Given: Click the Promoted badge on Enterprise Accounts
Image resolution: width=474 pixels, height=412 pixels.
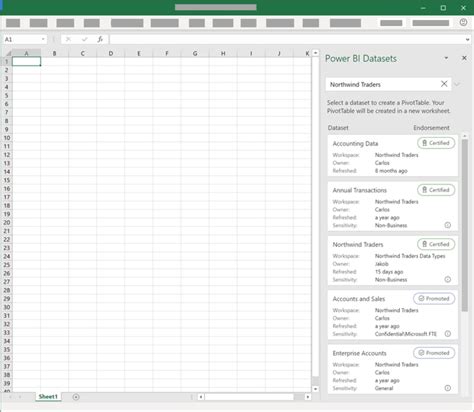Looking at the screenshot, I should coord(434,353).
